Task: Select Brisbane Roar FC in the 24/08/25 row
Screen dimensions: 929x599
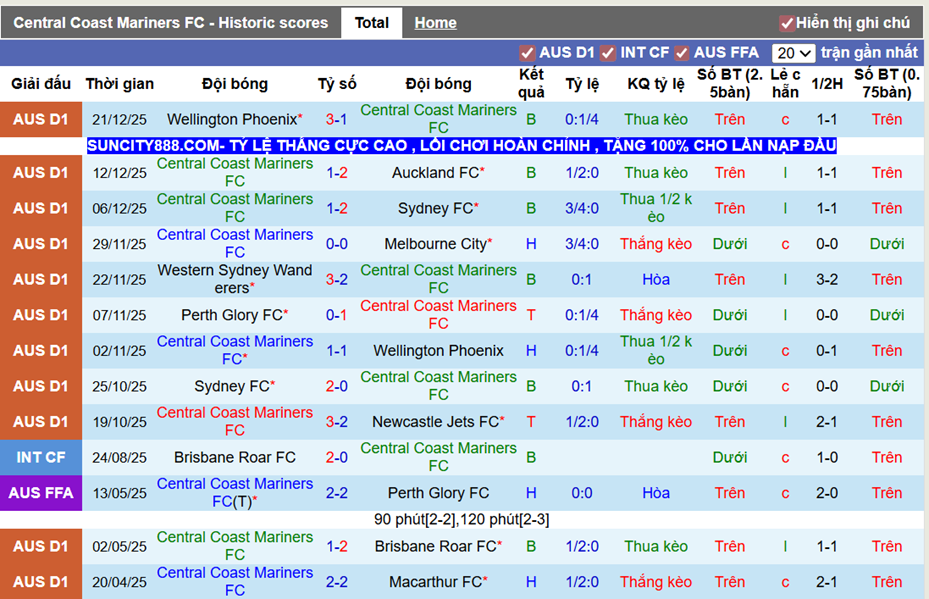Action: coord(235,457)
